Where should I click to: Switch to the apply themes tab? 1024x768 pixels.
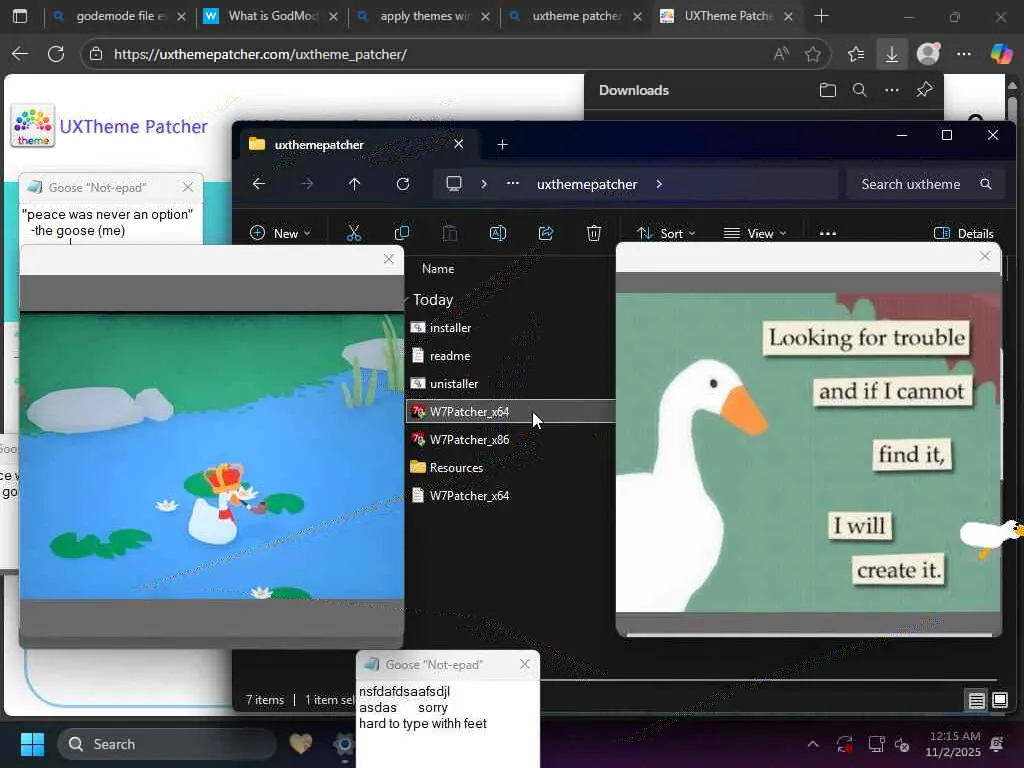[x=424, y=16]
